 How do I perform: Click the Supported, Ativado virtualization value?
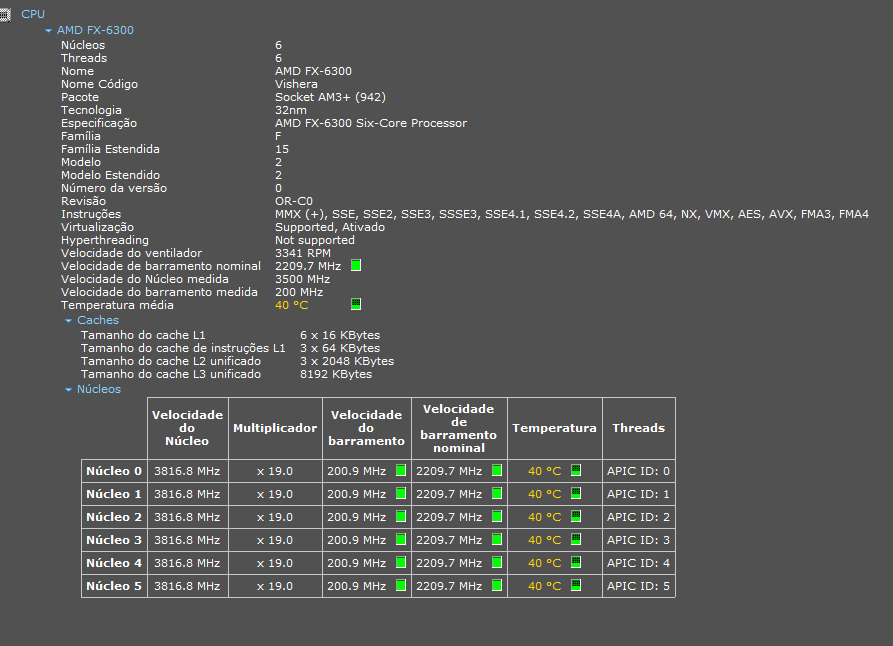coord(330,227)
